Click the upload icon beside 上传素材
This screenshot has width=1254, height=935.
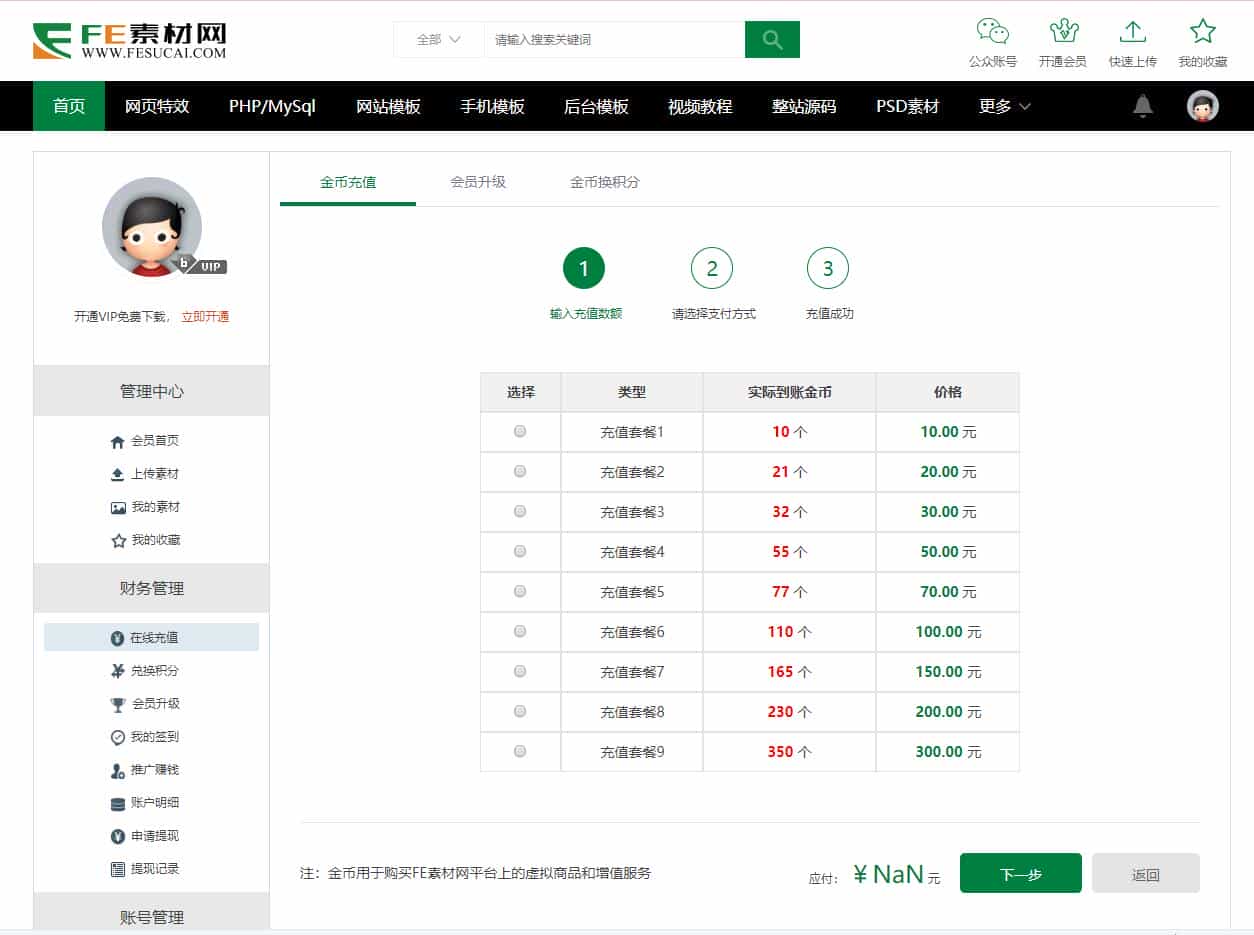pyautogui.click(x=118, y=474)
